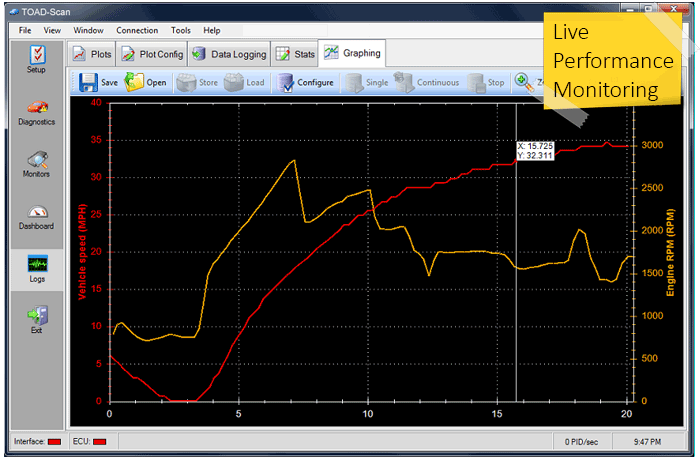
Task: Open the Window menu
Action: tap(88, 30)
